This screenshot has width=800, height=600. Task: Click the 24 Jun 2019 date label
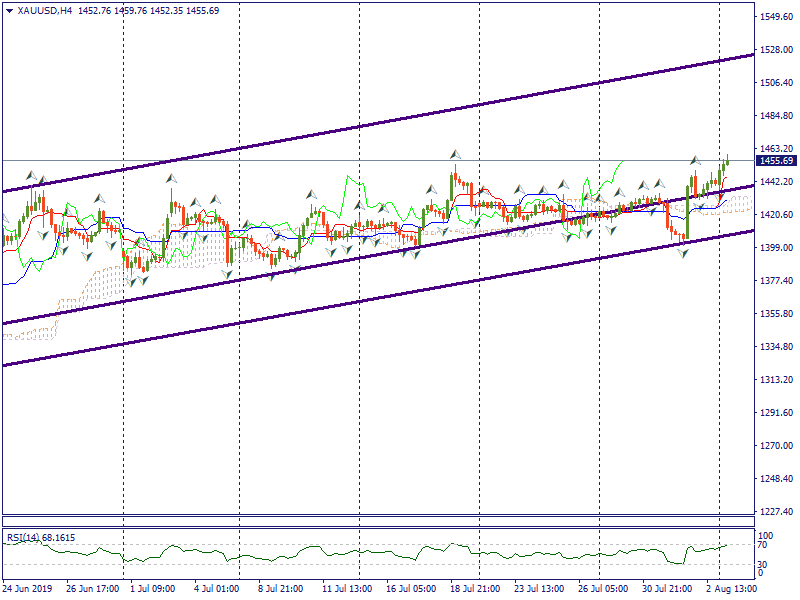point(27,590)
